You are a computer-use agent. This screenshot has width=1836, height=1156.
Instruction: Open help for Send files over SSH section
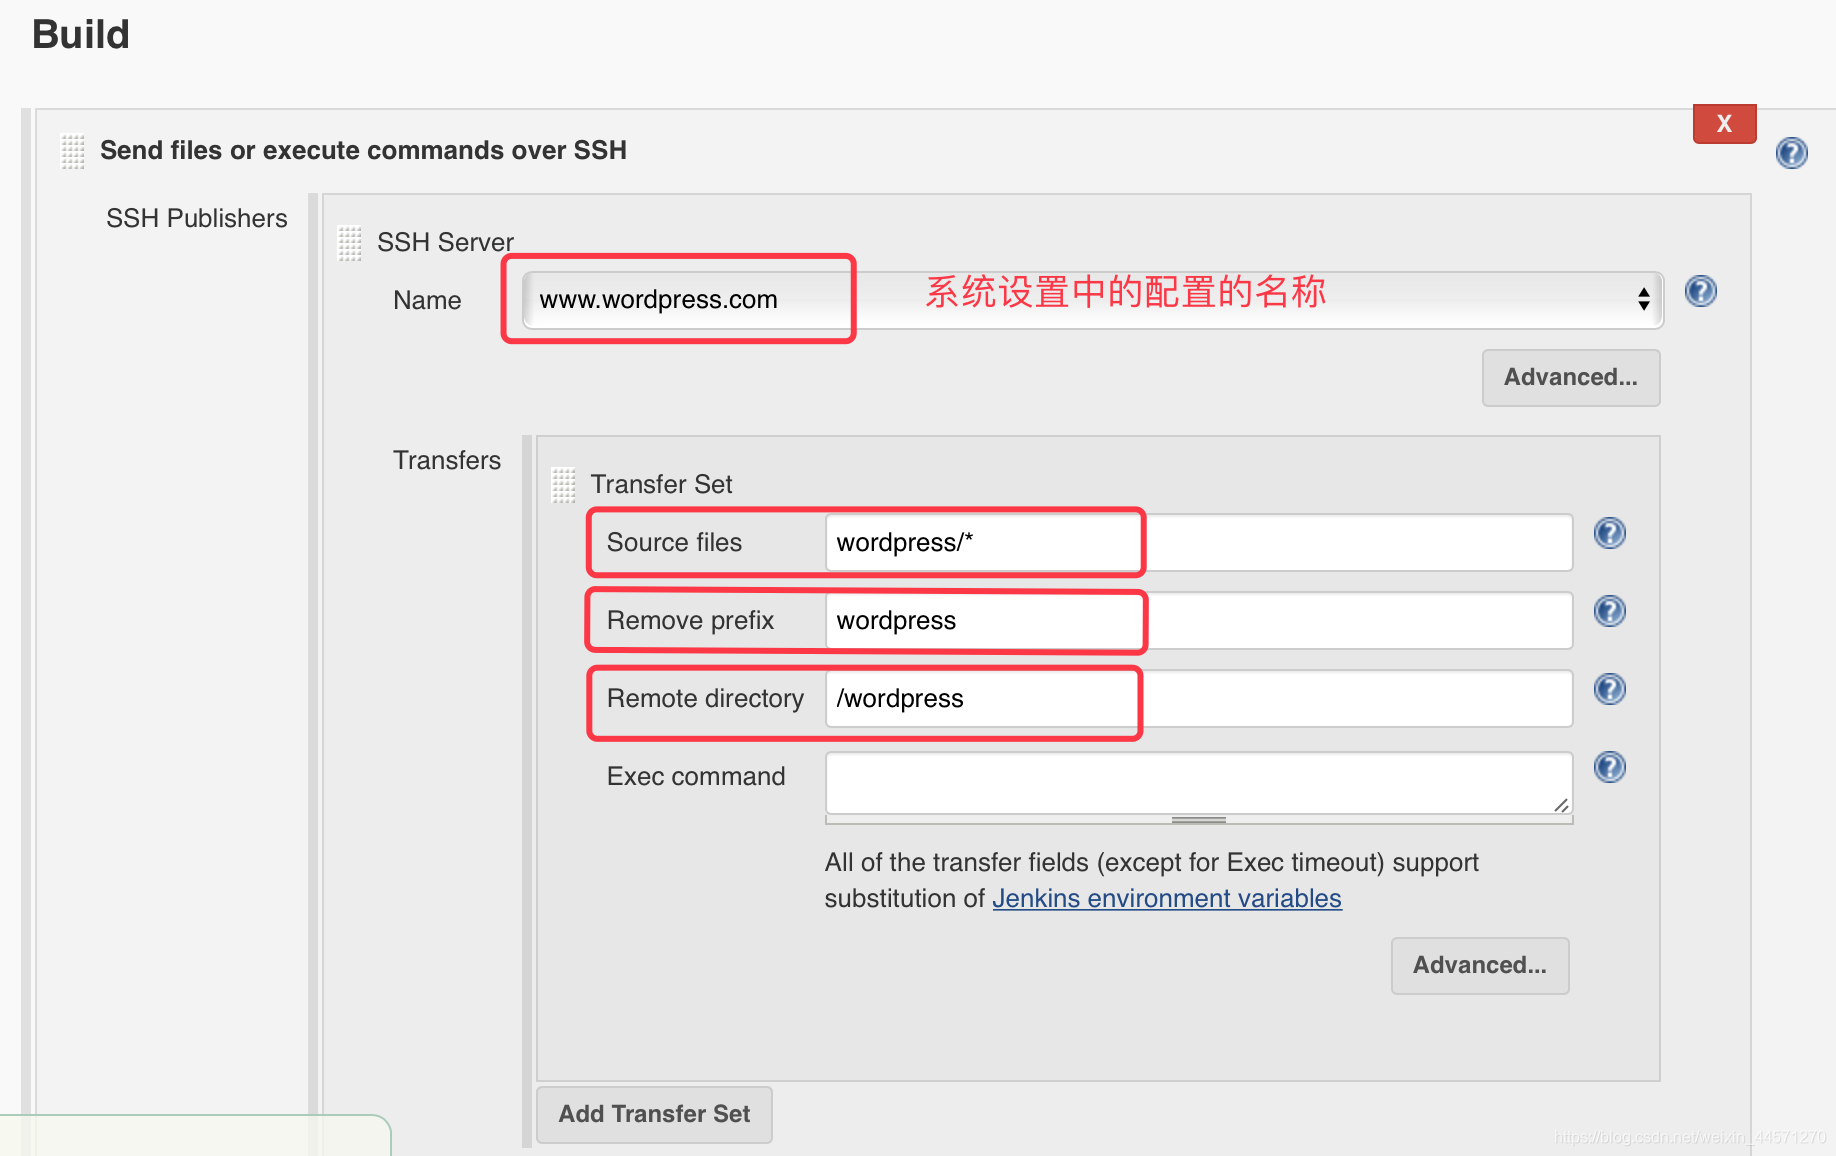1791,153
